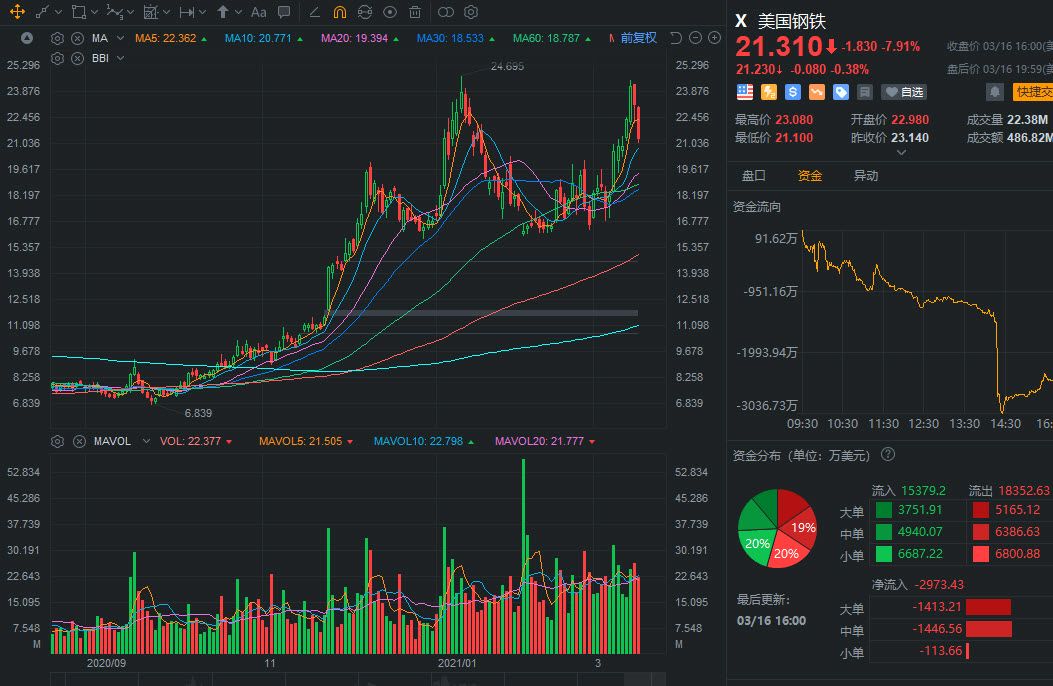Expand the BBI indicator dropdown

(120, 58)
